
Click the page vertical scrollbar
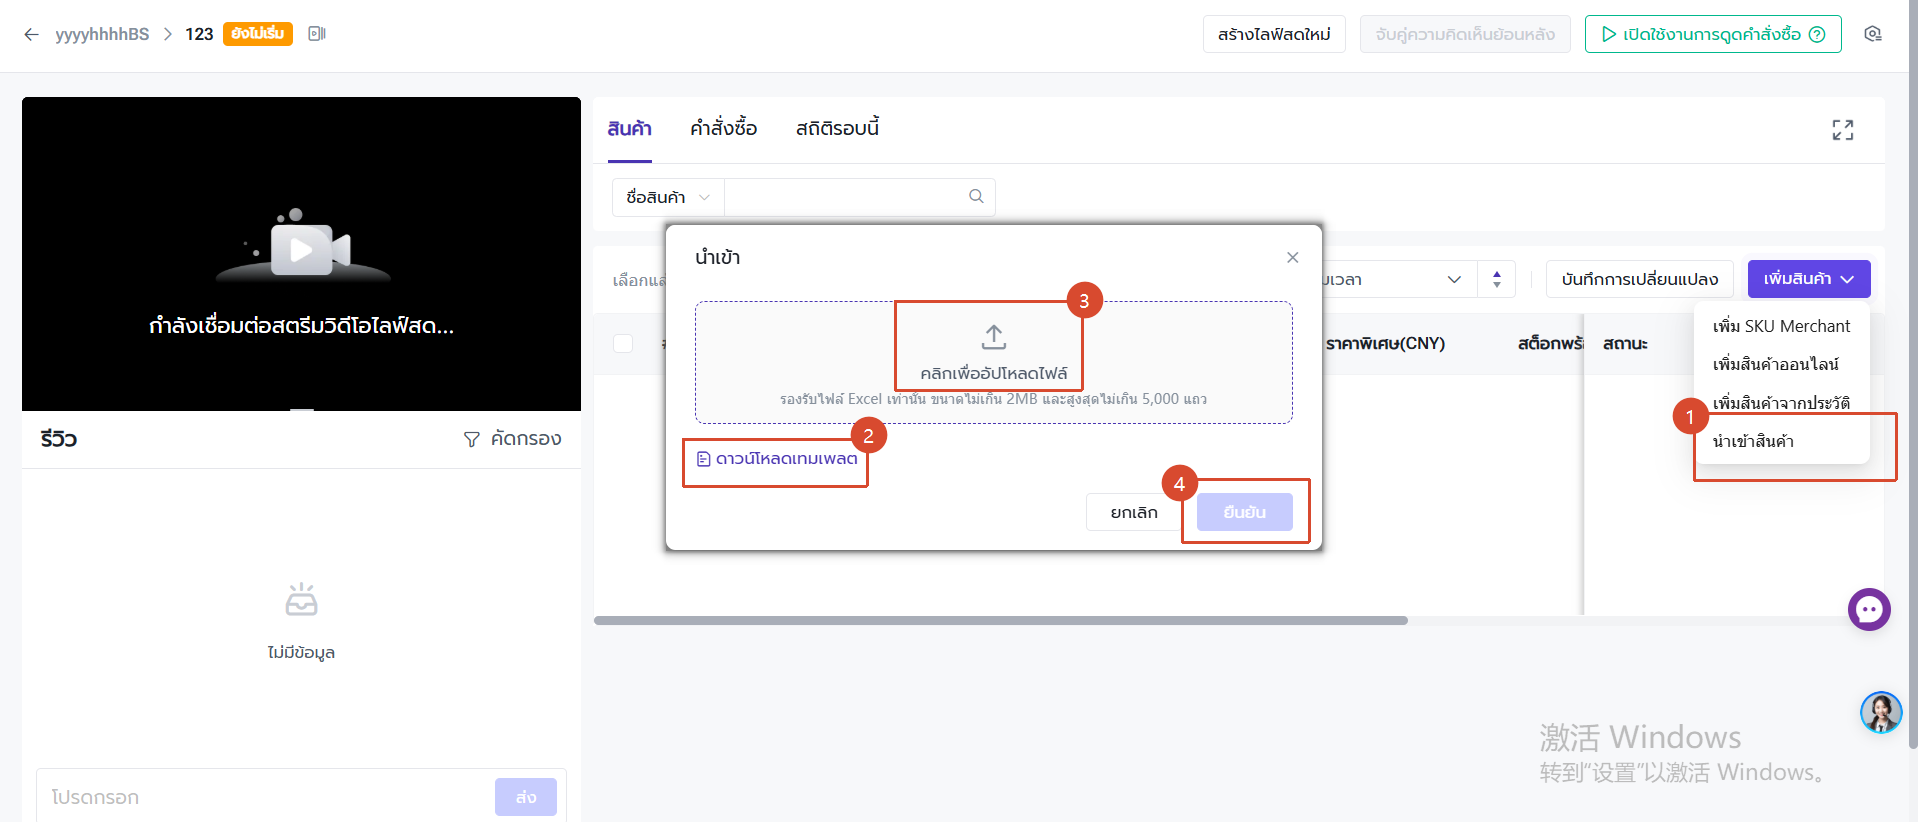click(x=1913, y=374)
